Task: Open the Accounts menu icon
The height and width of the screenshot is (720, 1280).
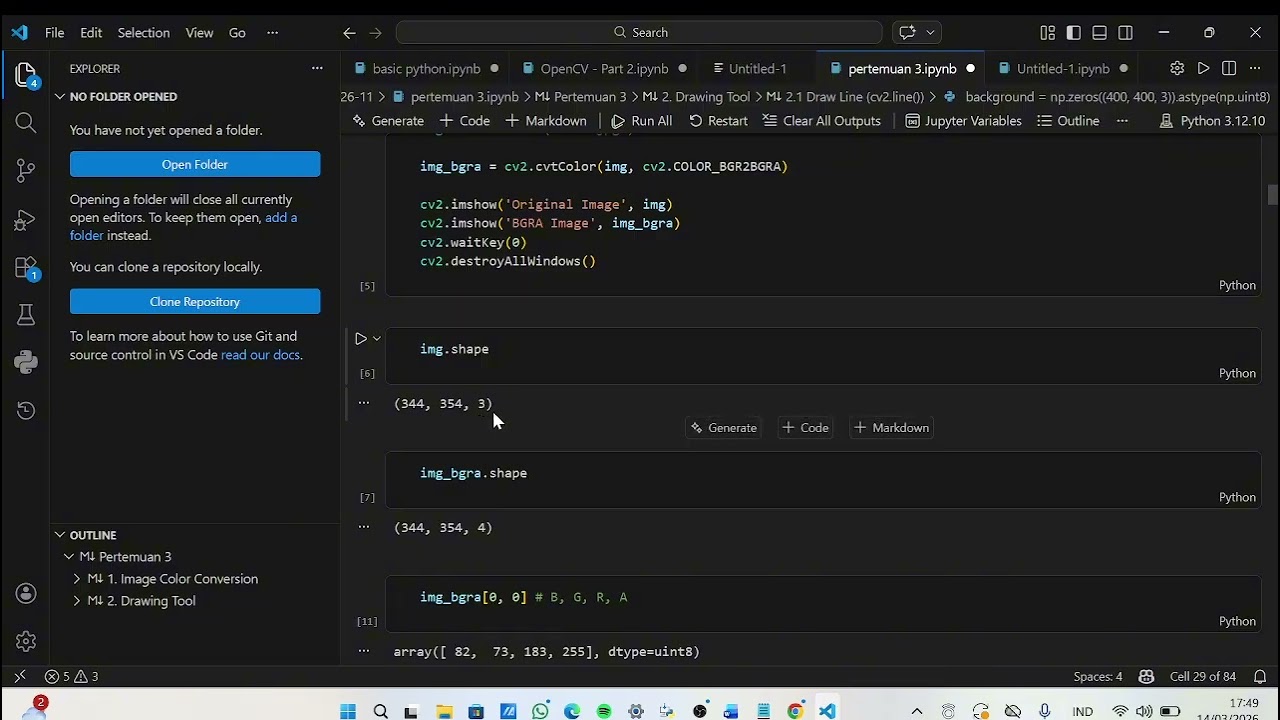Action: pos(26,593)
